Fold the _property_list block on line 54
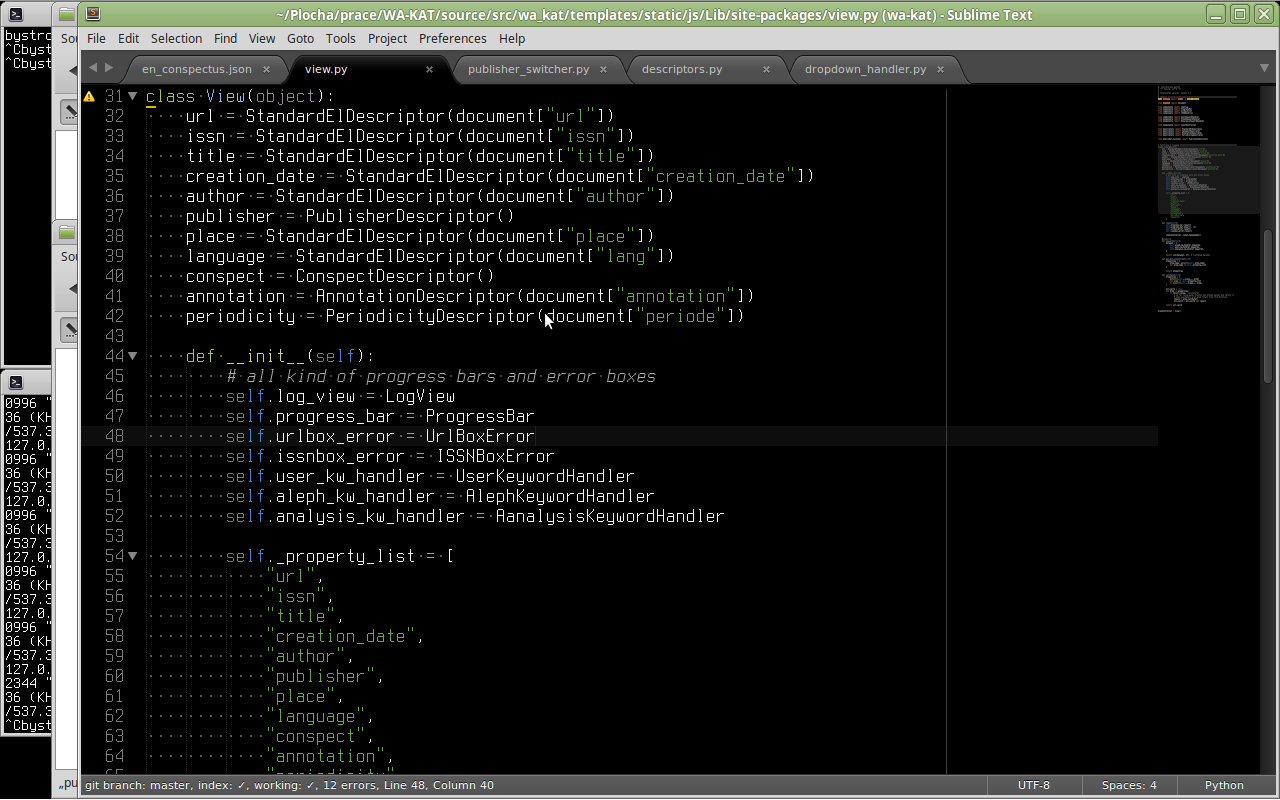This screenshot has width=1280, height=800. tap(132, 556)
